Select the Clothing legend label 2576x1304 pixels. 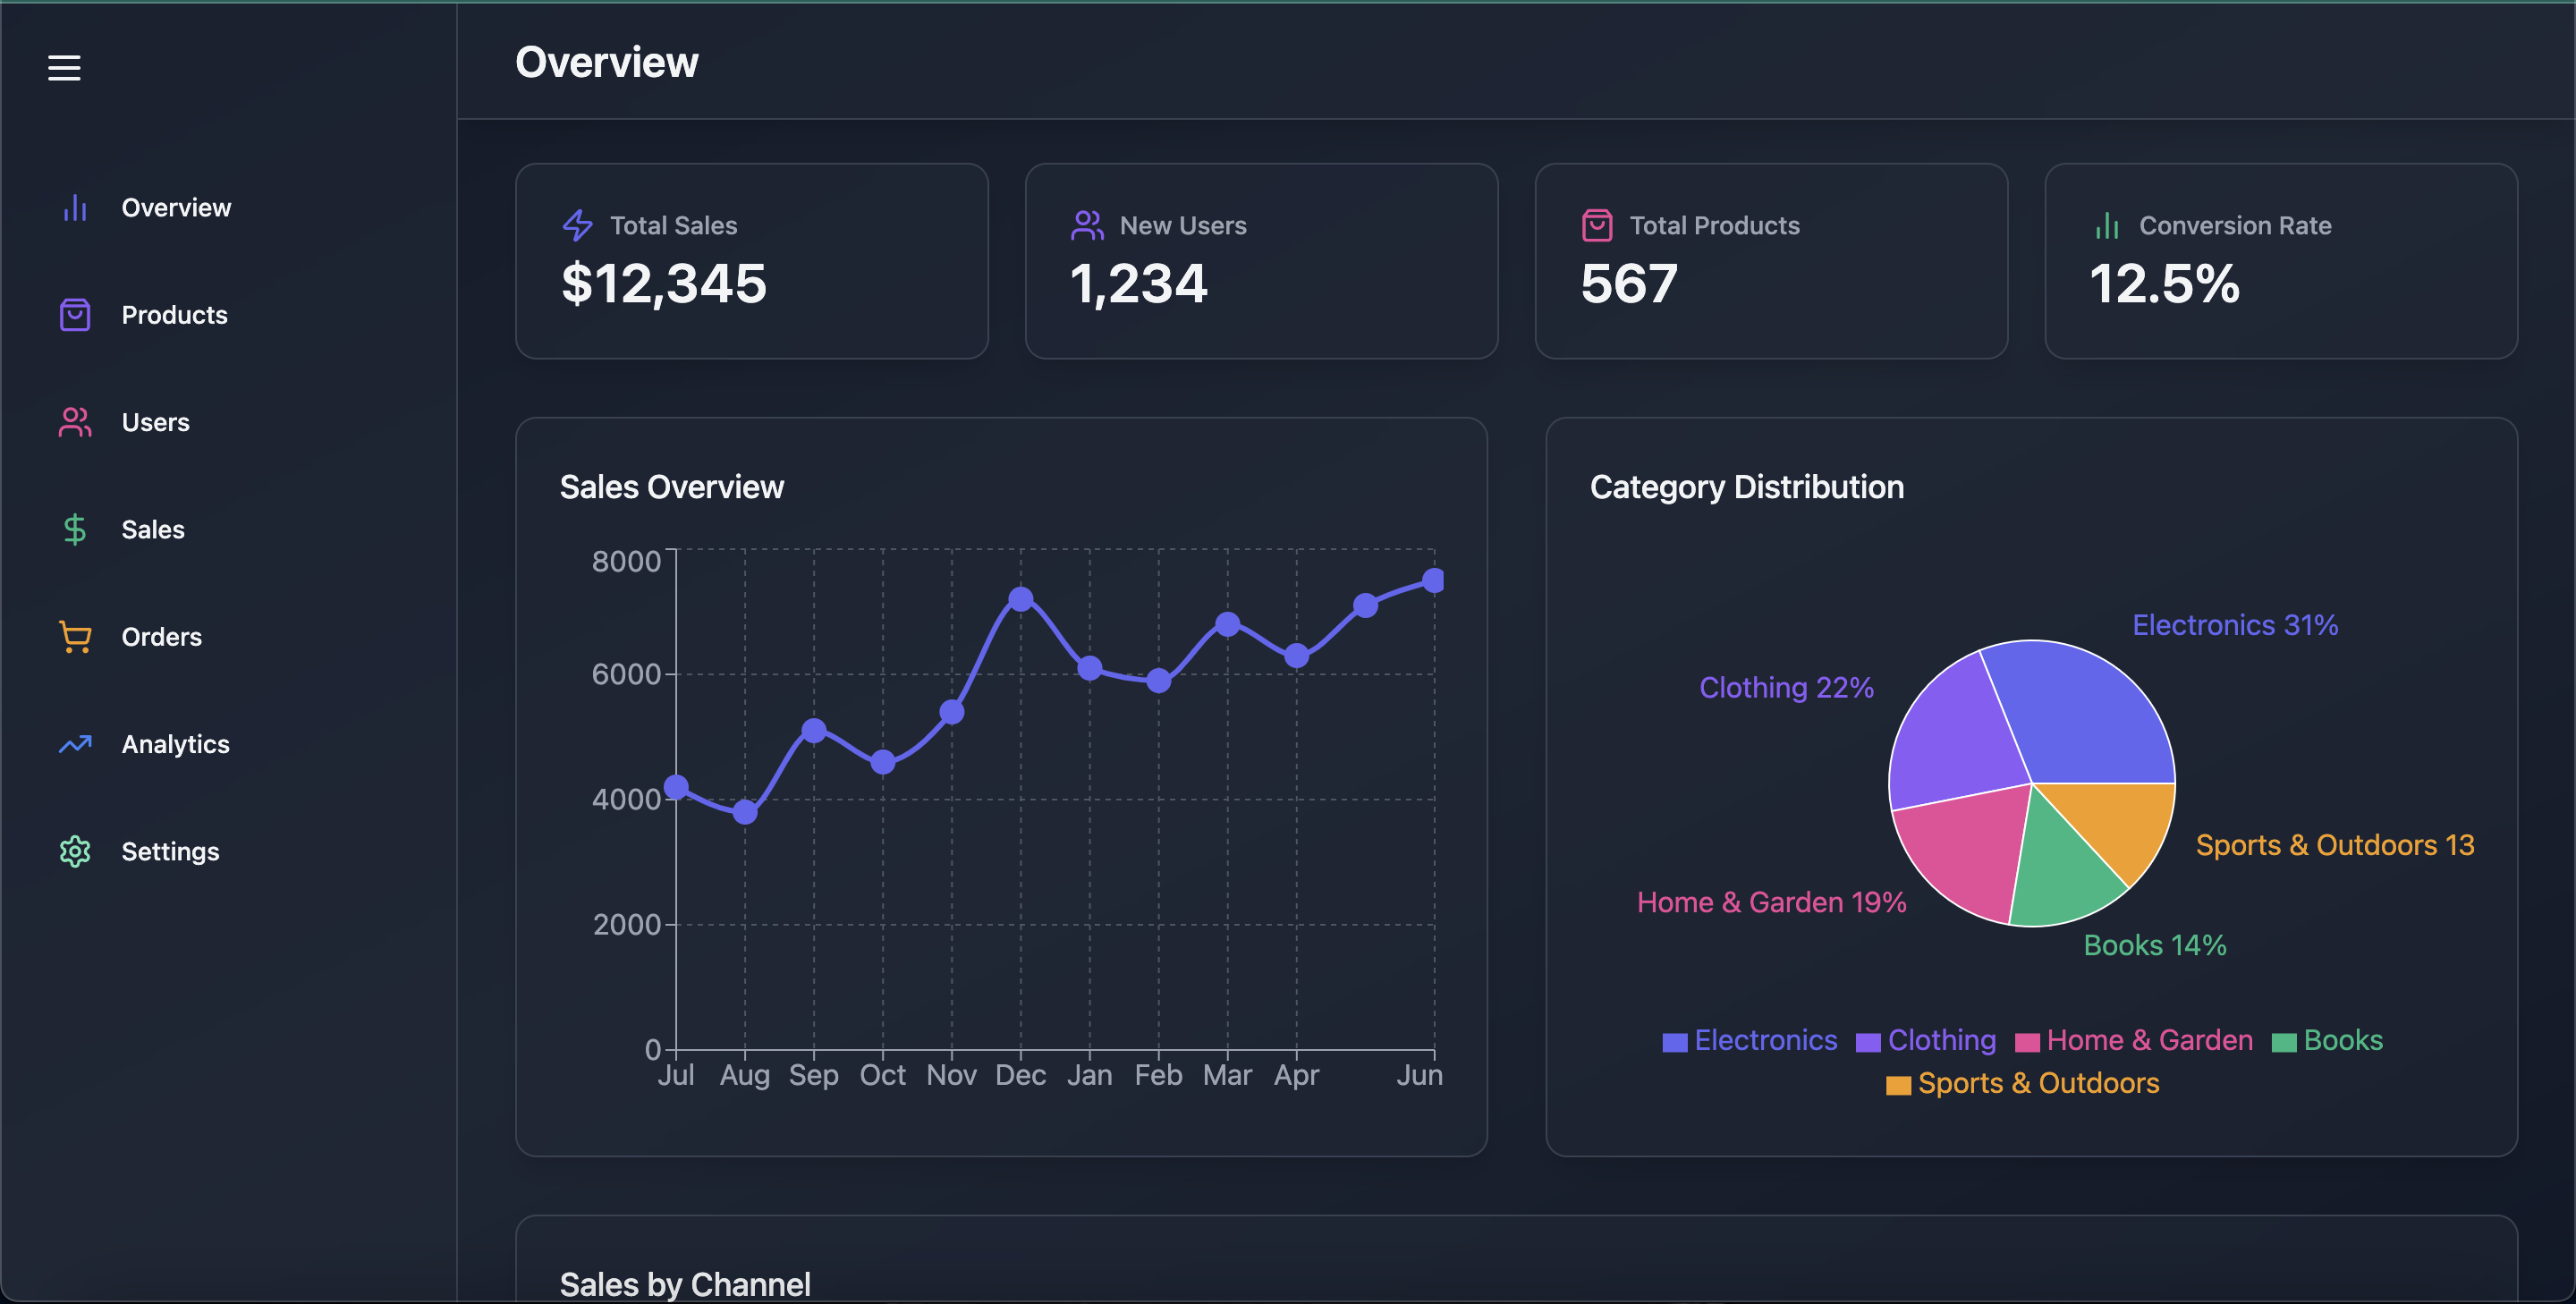coord(1942,1040)
